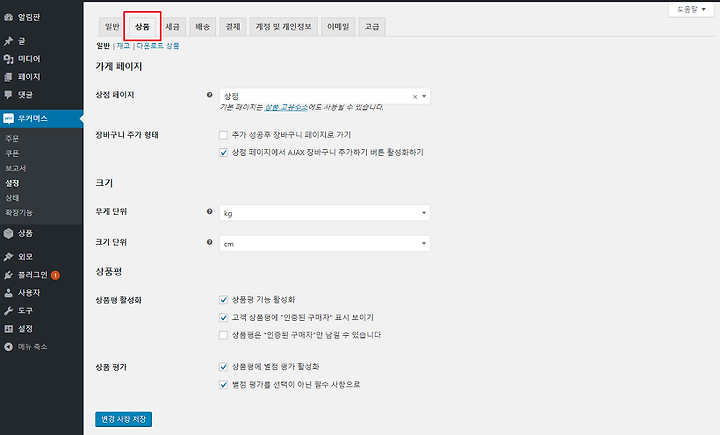Click the 플러그인 plug icon
This screenshot has width=720, height=435.
pos(8,275)
